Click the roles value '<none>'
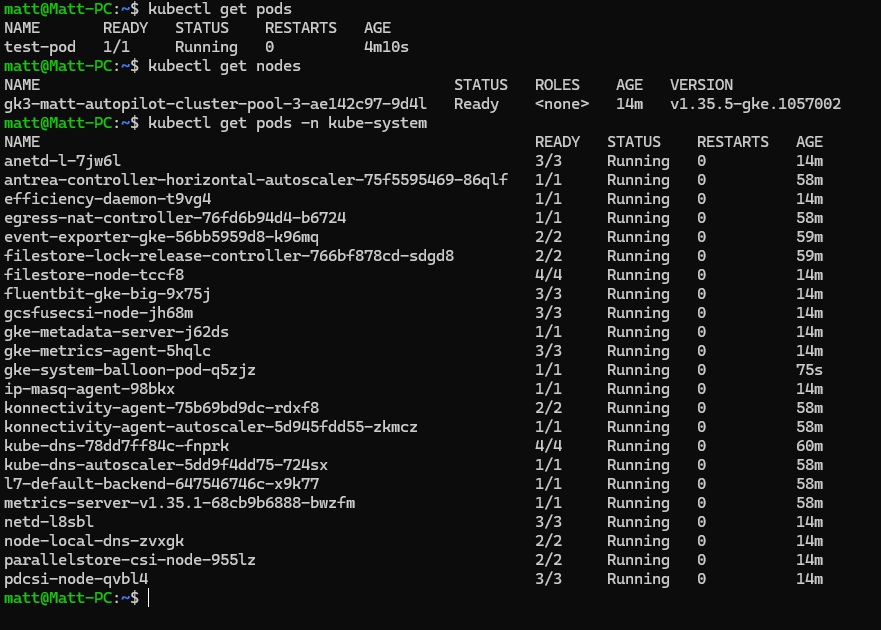881x630 pixels. point(562,104)
